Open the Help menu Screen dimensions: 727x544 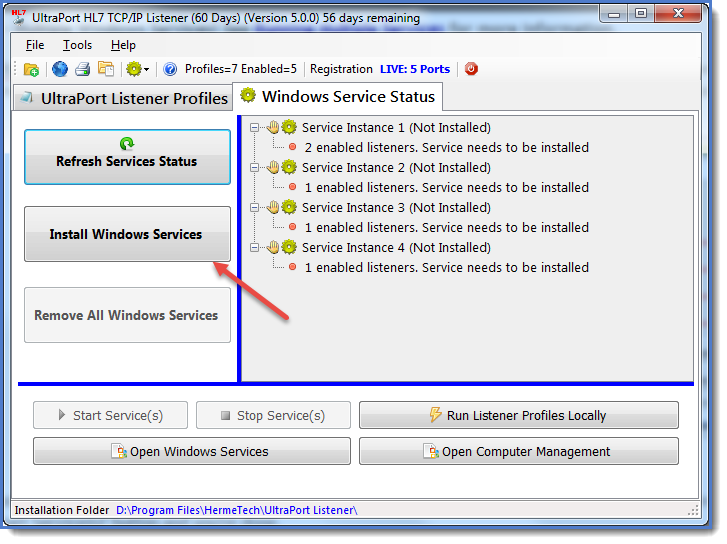tap(123, 45)
